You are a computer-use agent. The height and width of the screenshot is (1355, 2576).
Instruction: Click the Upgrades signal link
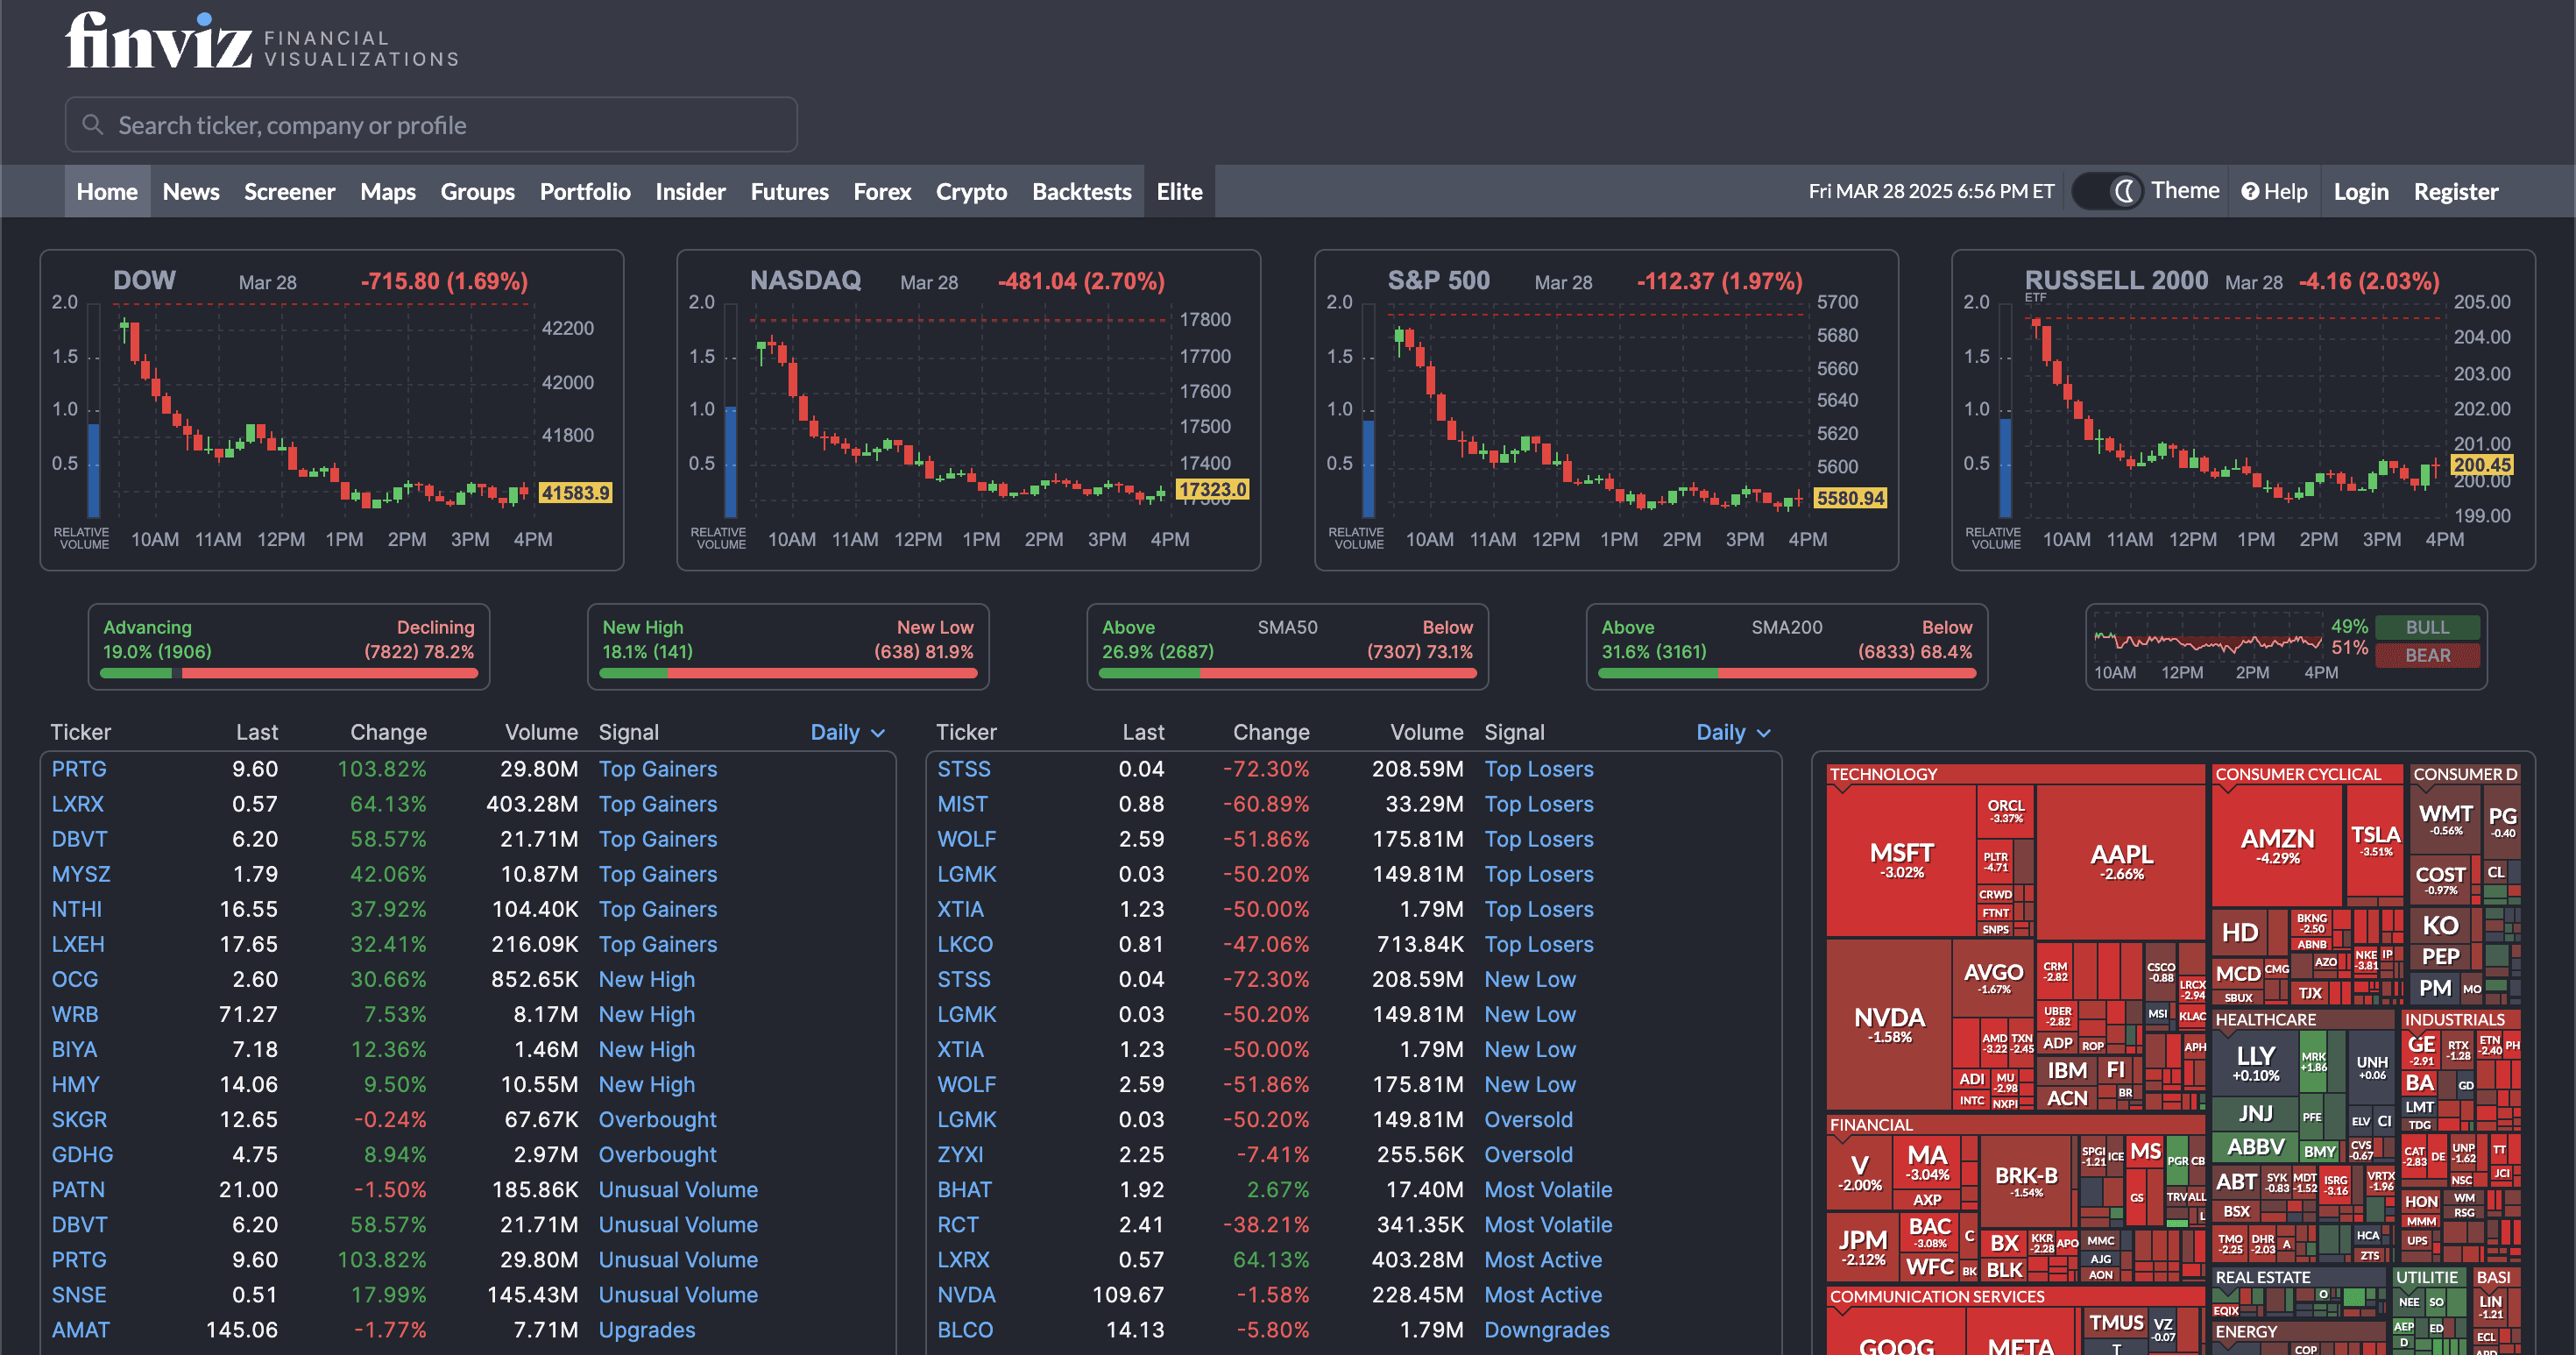tap(646, 1330)
